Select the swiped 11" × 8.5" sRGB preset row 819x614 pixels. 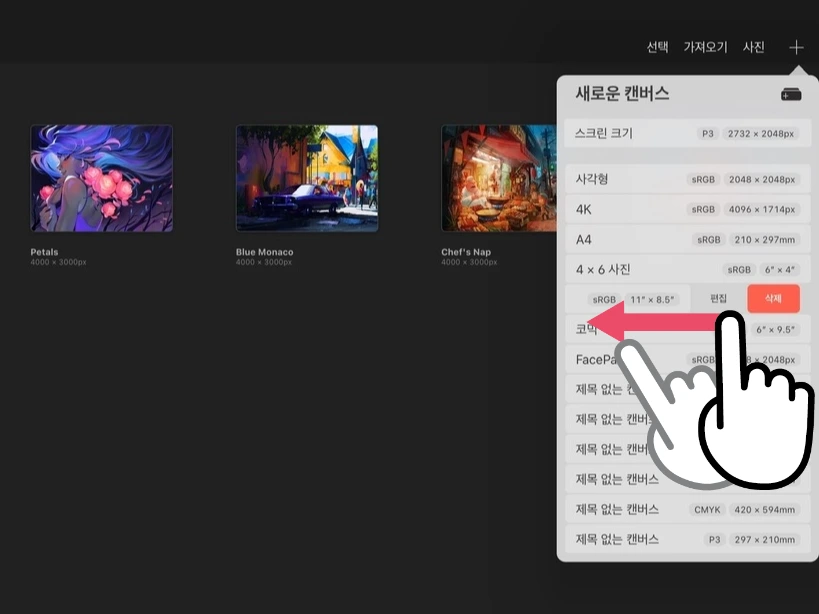[x=628, y=299]
